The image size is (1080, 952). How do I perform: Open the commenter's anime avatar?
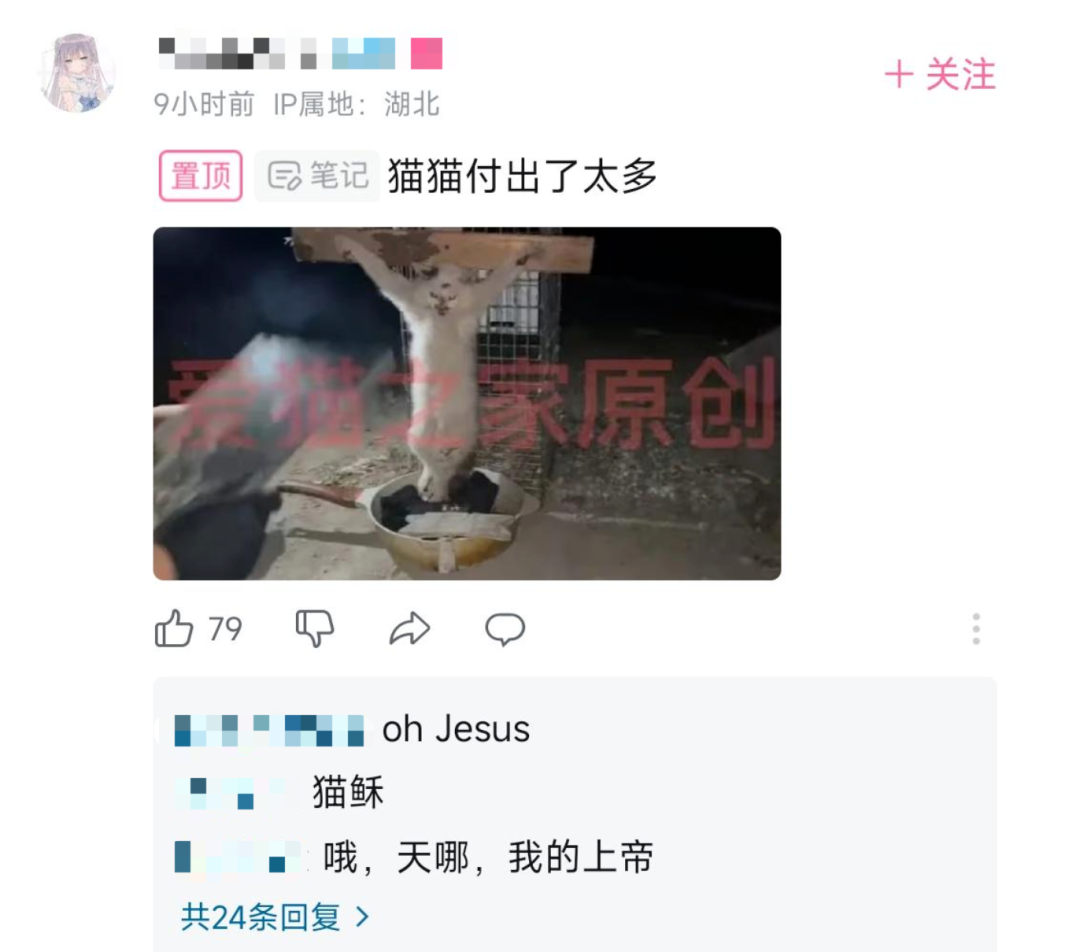[76, 73]
